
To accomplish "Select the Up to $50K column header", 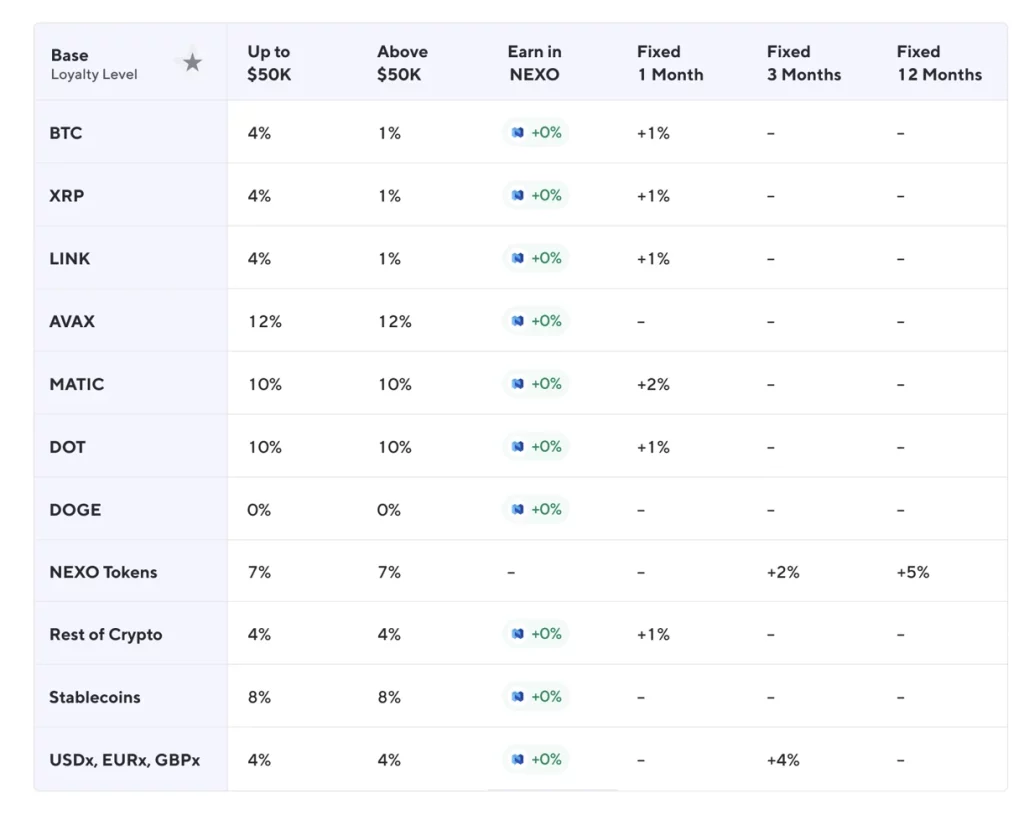I will (x=269, y=63).
